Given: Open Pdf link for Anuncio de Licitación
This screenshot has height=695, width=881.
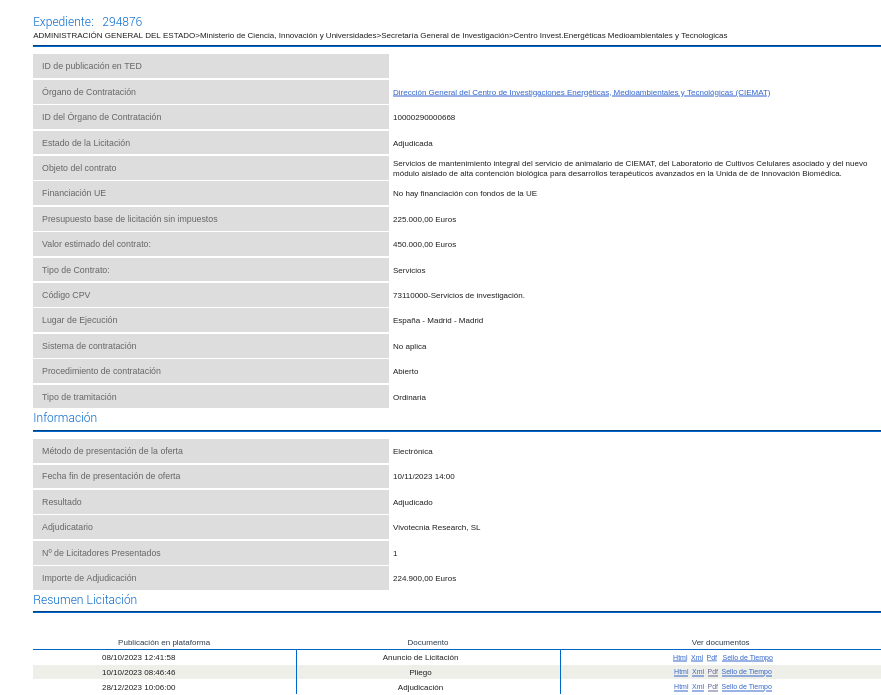Looking at the screenshot, I should (712, 657).
